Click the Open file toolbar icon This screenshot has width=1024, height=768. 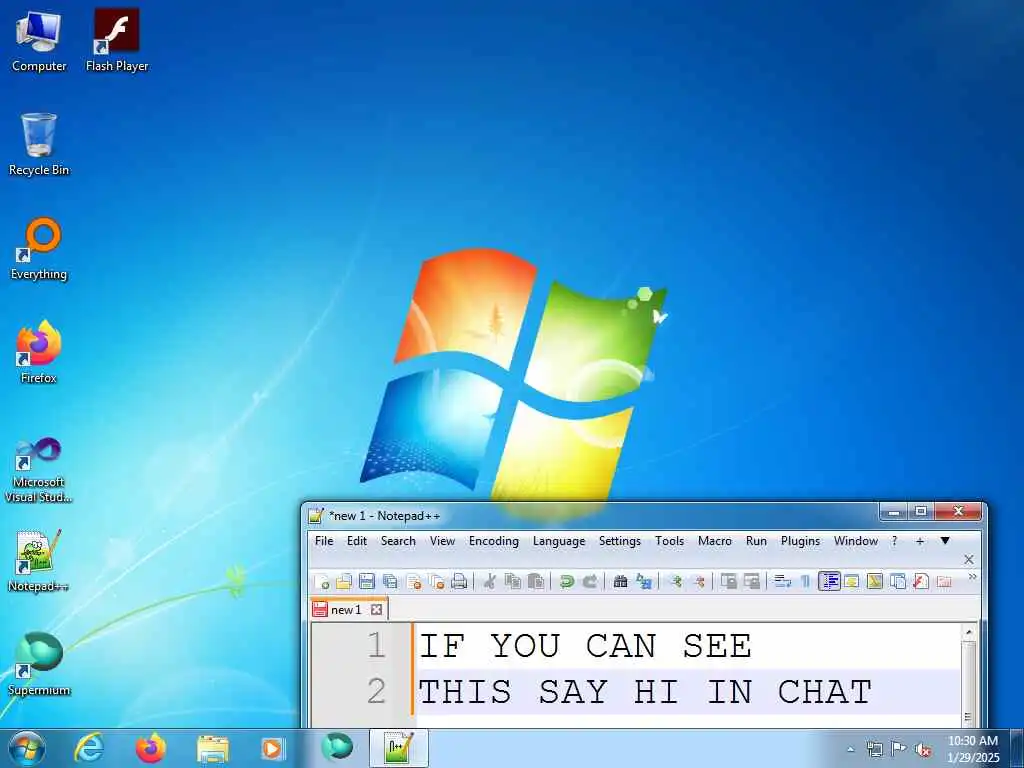[344, 581]
